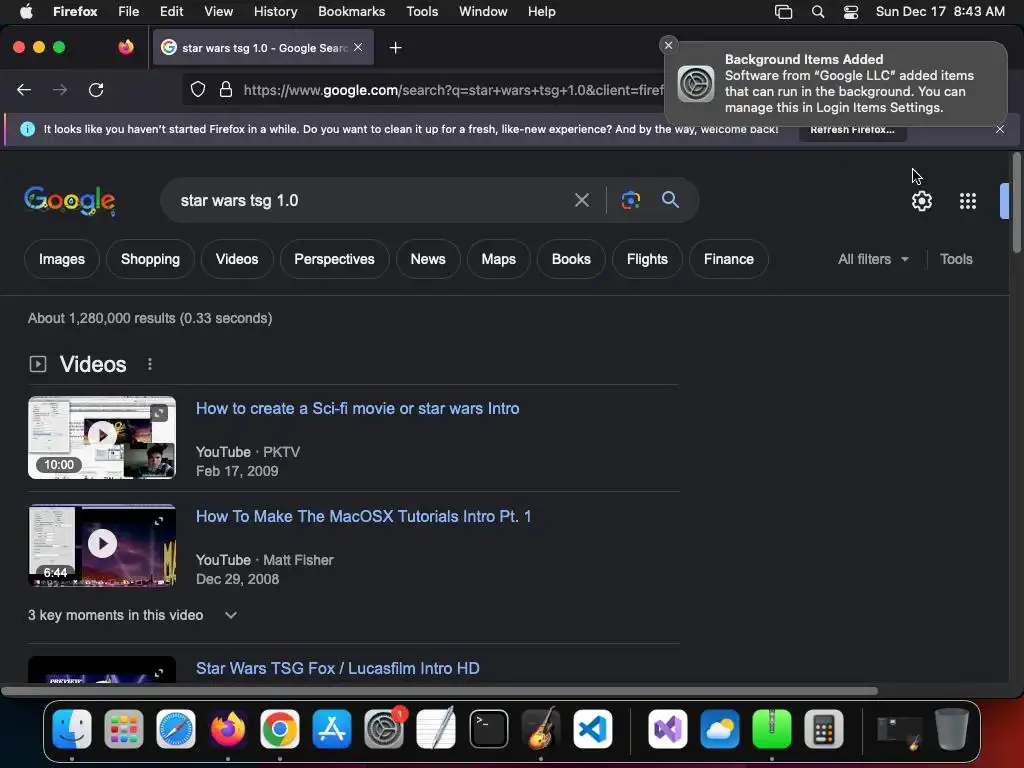The height and width of the screenshot is (768, 1024).
Task: Go back using the browser back arrow
Action: 24,90
